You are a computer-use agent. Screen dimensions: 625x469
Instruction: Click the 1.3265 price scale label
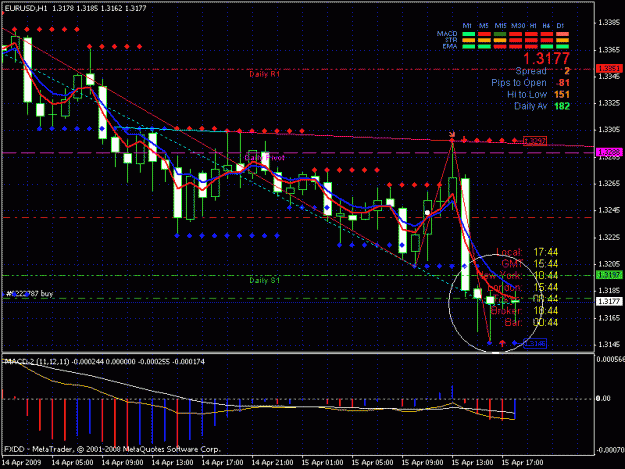[x=609, y=184]
